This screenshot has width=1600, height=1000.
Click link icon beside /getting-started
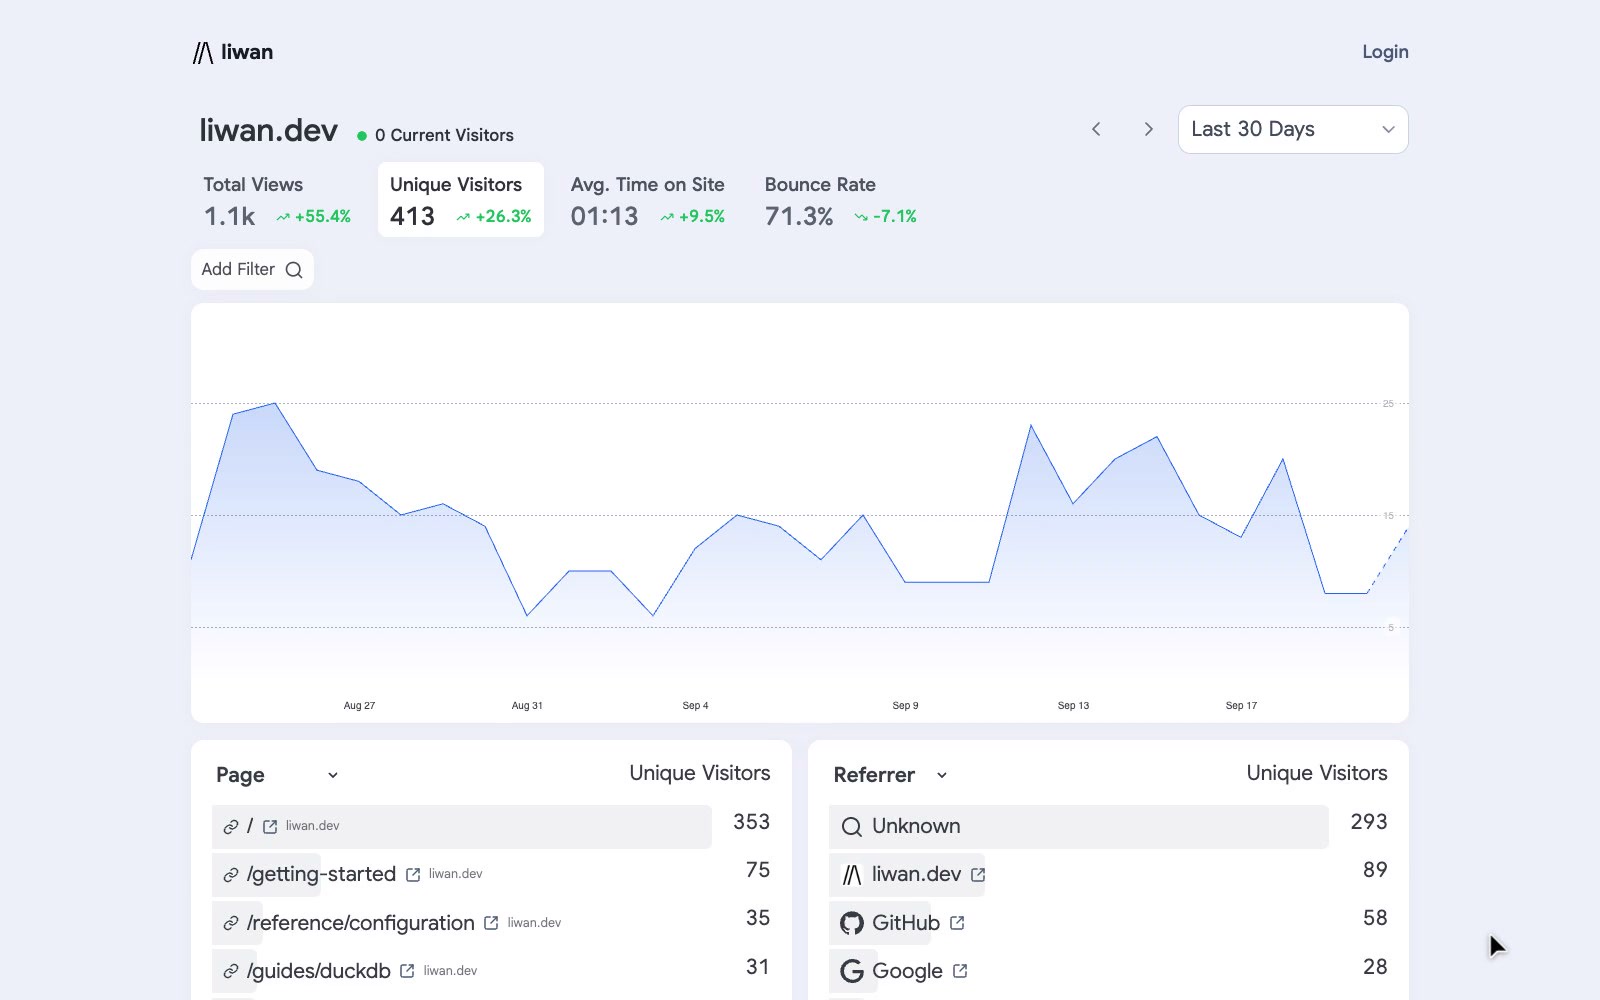[x=230, y=875]
